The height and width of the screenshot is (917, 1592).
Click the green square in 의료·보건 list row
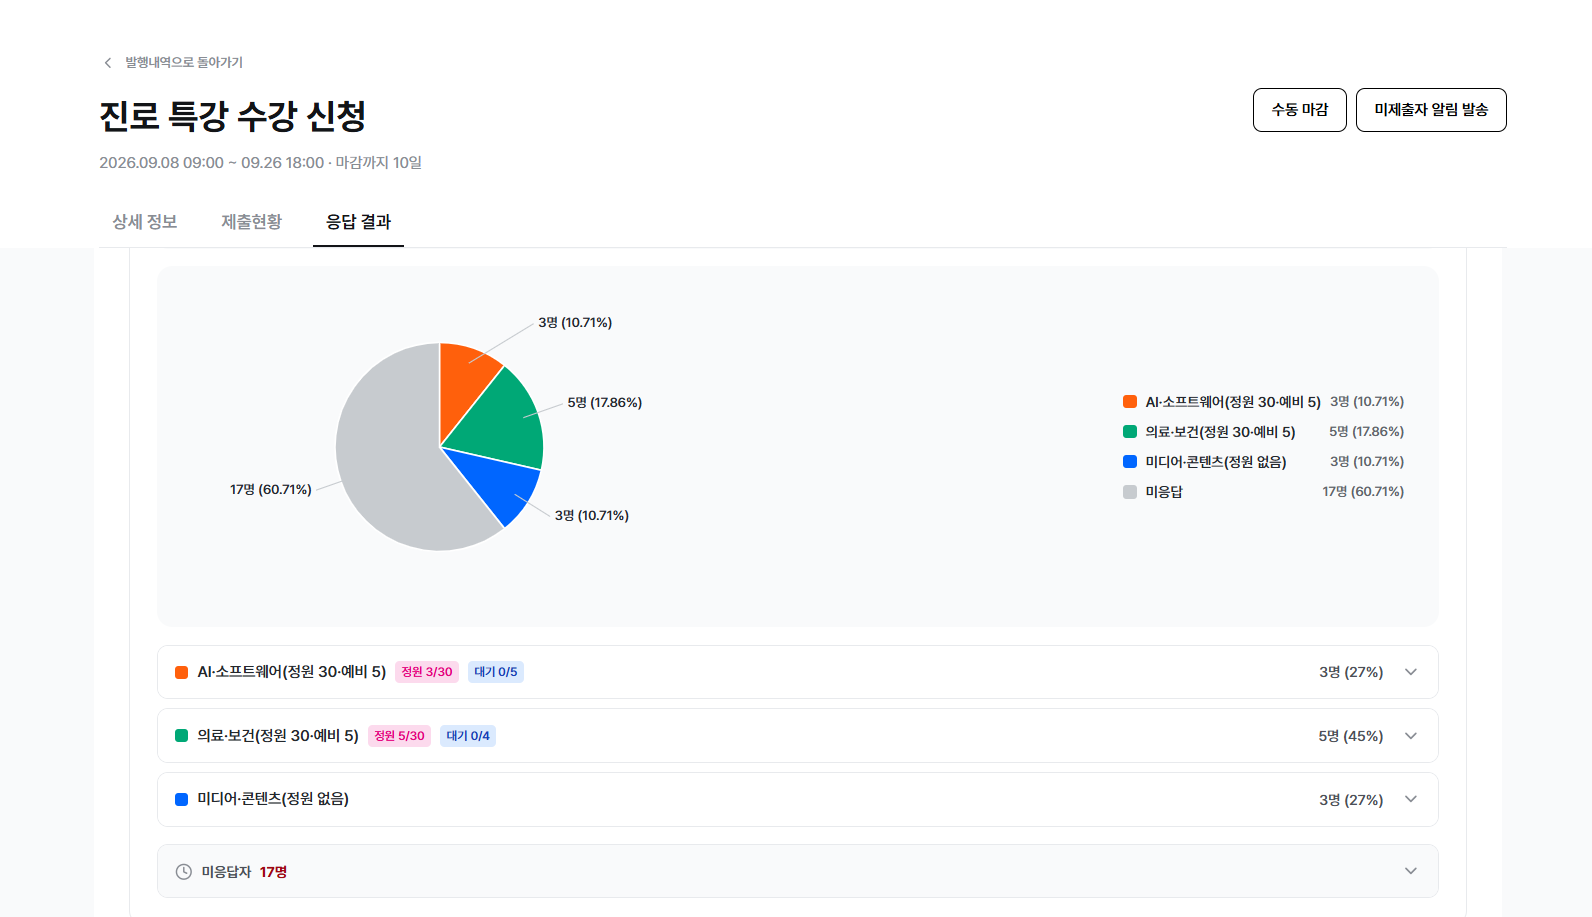click(x=182, y=736)
